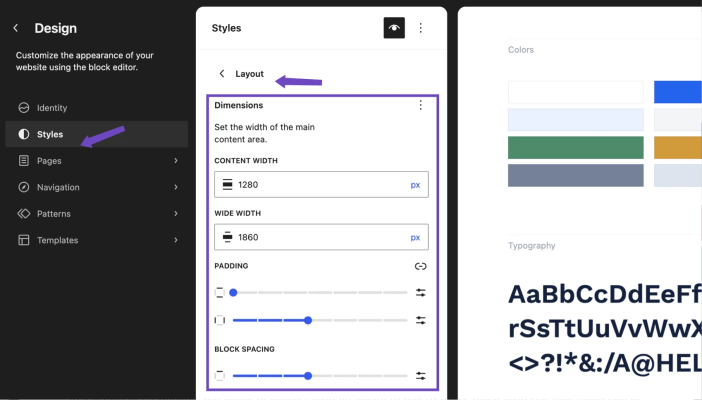Viewport: 702px width, 400px height.
Task: Click the wide width icon in field
Action: (227, 237)
